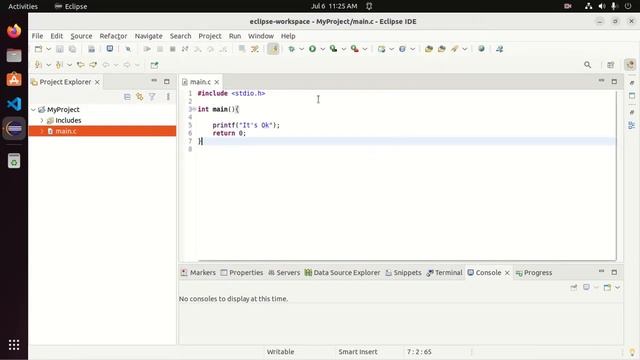640x360 pixels.
Task: Close the Console view tab
Action: (507, 273)
